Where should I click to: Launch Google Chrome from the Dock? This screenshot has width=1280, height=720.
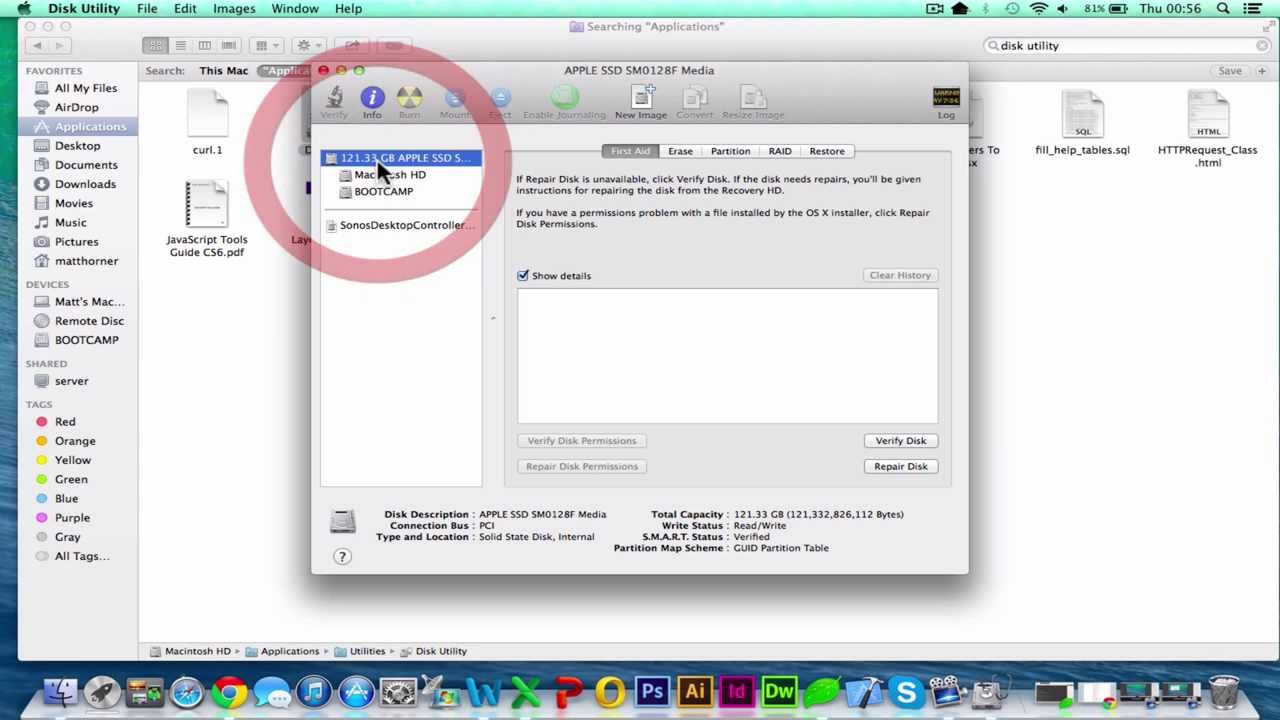pyautogui.click(x=229, y=692)
